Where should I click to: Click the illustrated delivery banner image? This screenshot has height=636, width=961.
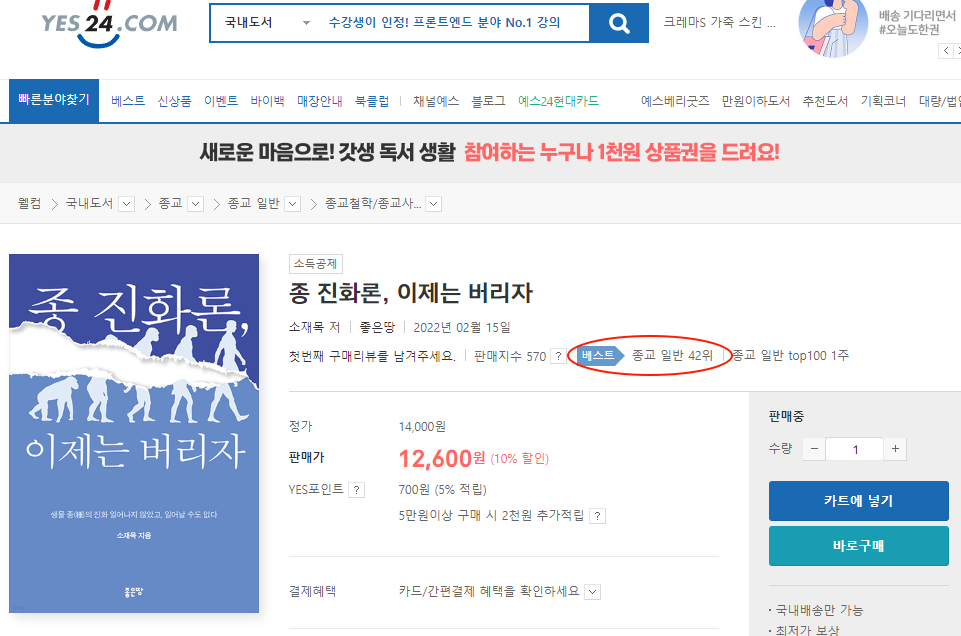(833, 28)
